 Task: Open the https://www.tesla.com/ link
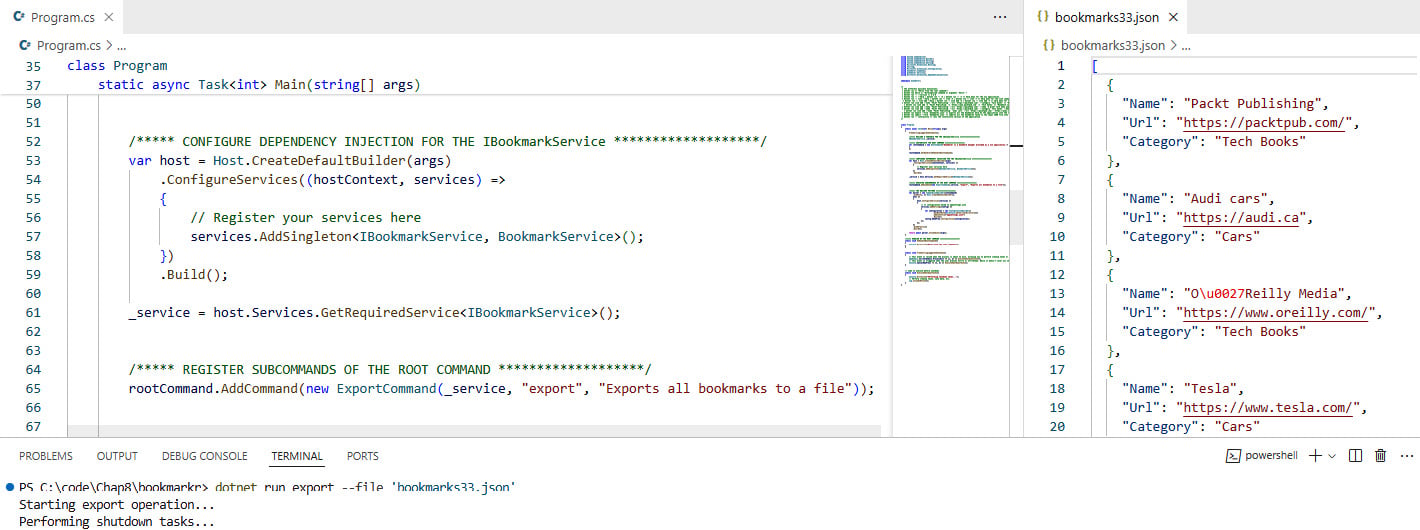click(x=1268, y=407)
